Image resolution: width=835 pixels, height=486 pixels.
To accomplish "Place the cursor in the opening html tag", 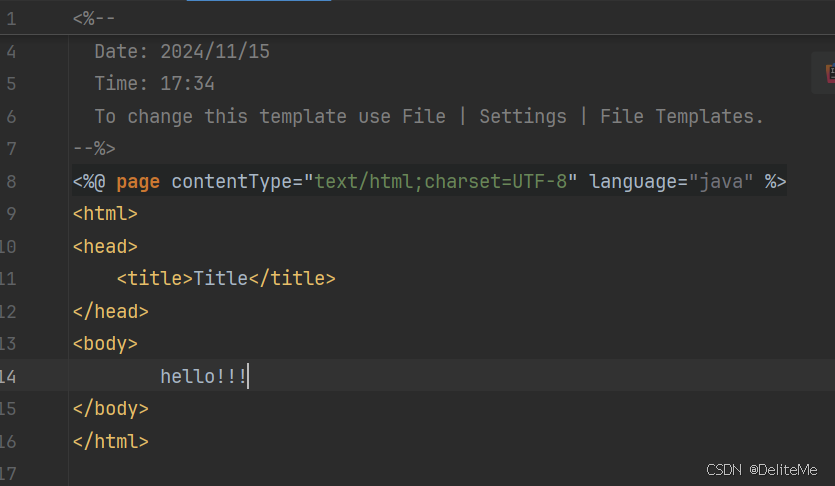I will (x=105, y=214).
